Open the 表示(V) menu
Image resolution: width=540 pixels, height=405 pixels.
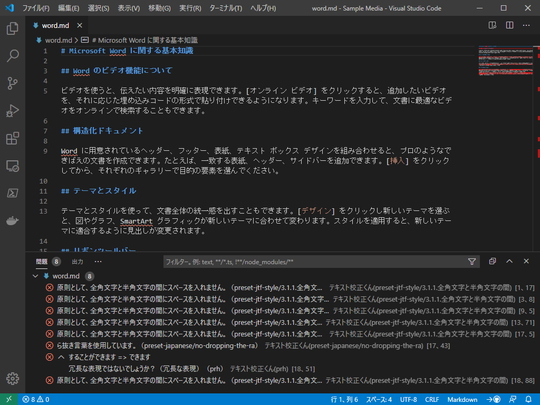(x=129, y=8)
